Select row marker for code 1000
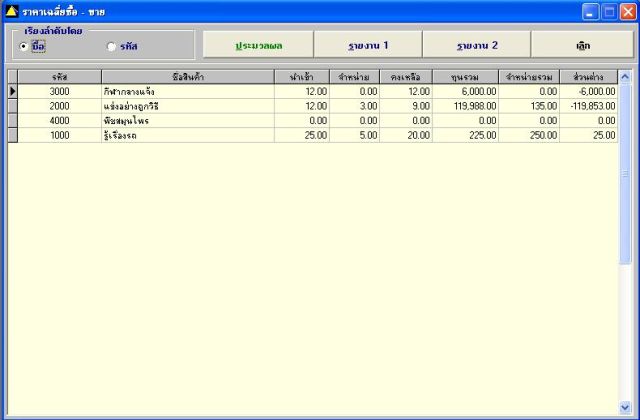This screenshot has height=420, width=640. pos(13,136)
